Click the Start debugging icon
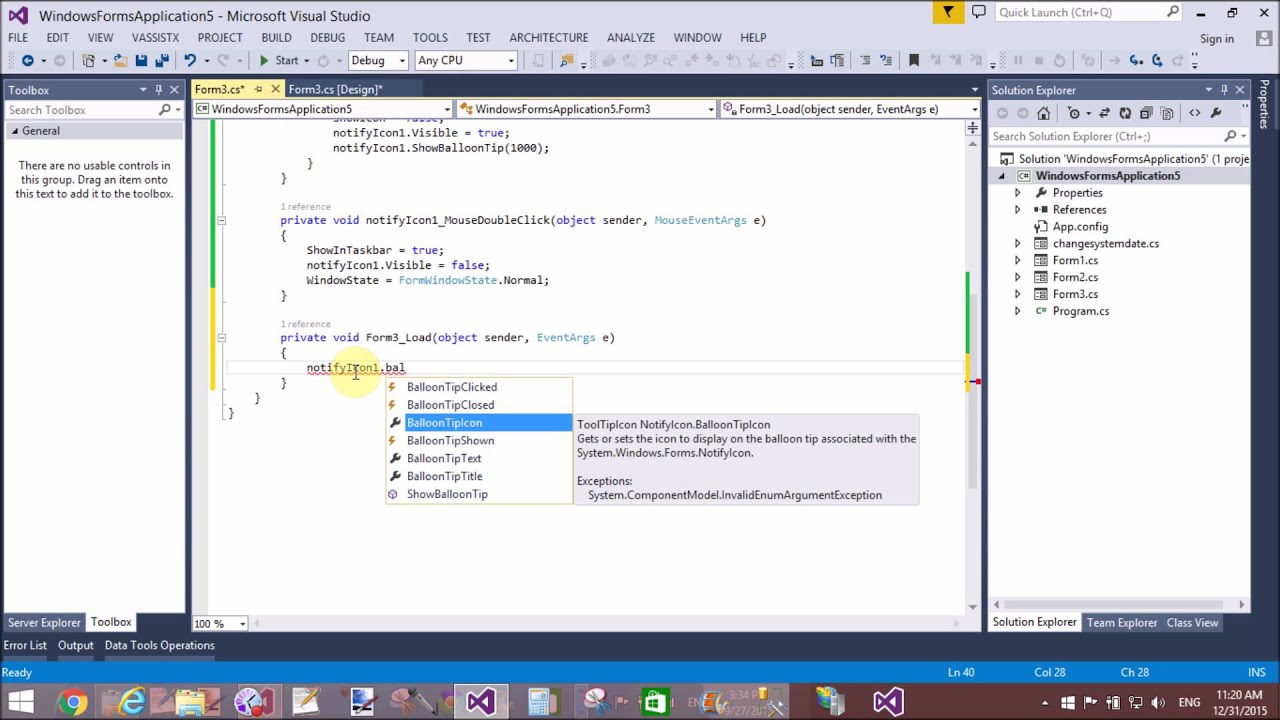The height and width of the screenshot is (720, 1280). (264, 60)
